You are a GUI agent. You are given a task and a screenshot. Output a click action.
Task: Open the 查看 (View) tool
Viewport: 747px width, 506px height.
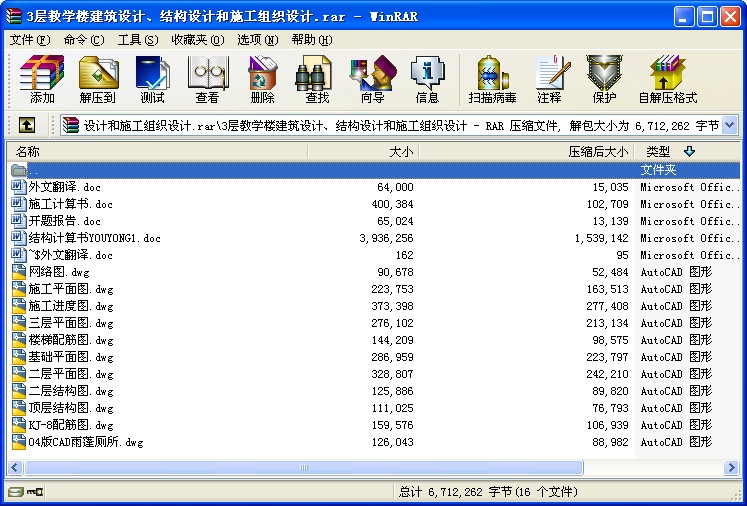coord(207,79)
